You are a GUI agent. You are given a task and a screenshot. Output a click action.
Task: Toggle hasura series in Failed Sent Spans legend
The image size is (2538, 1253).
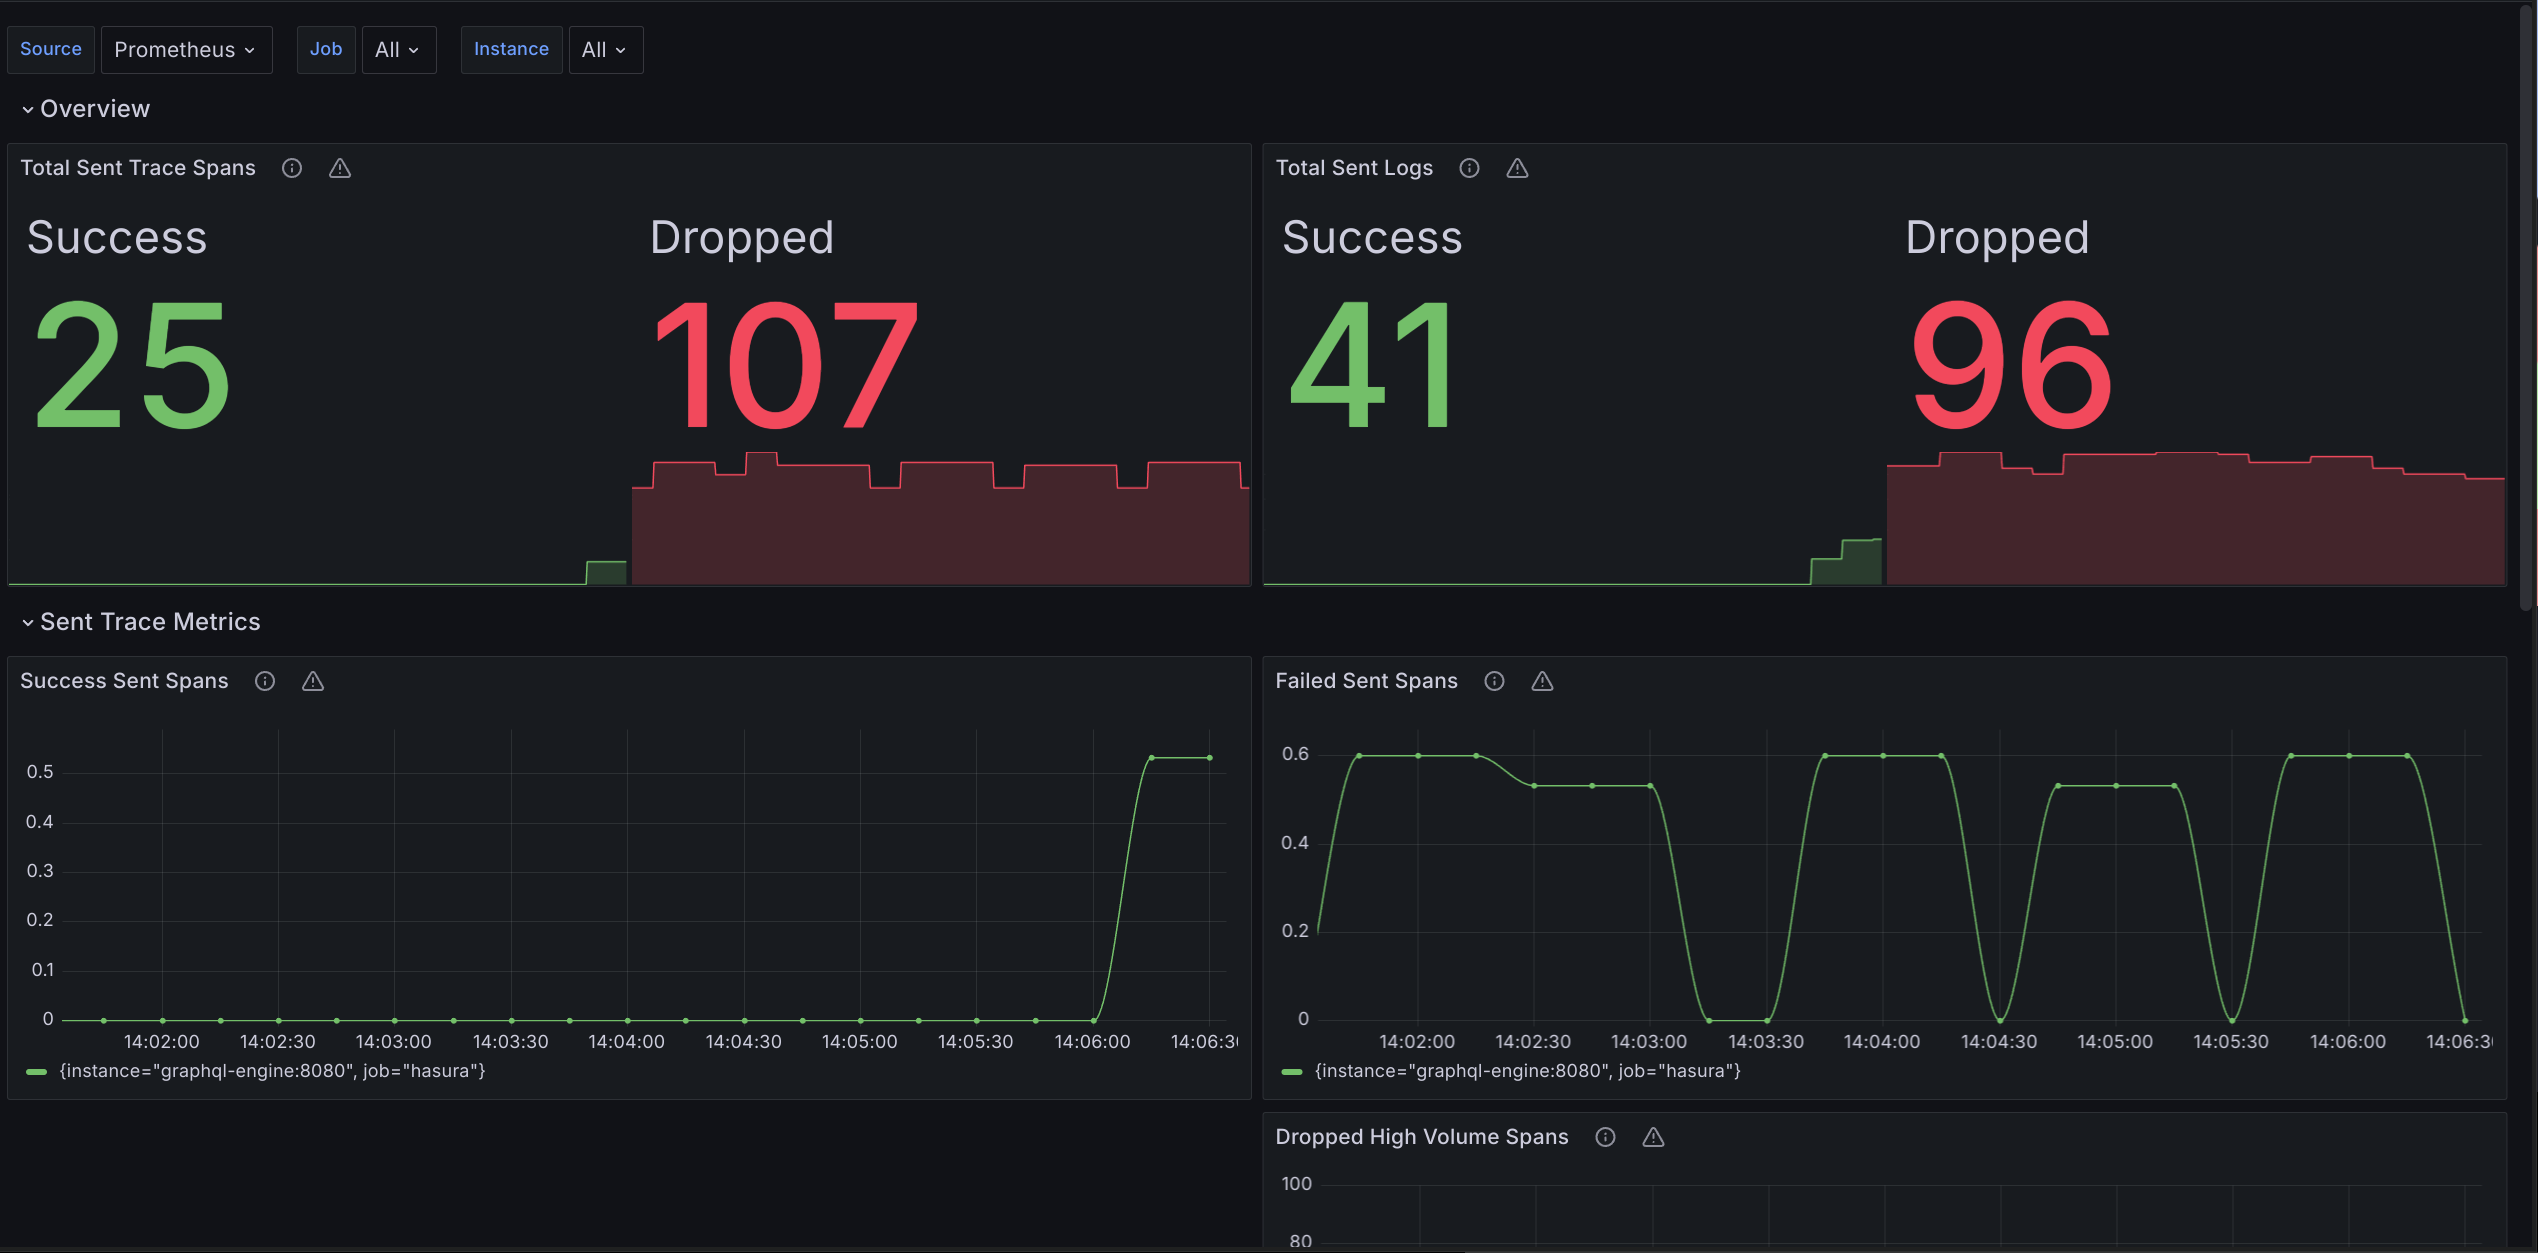pos(1527,1071)
